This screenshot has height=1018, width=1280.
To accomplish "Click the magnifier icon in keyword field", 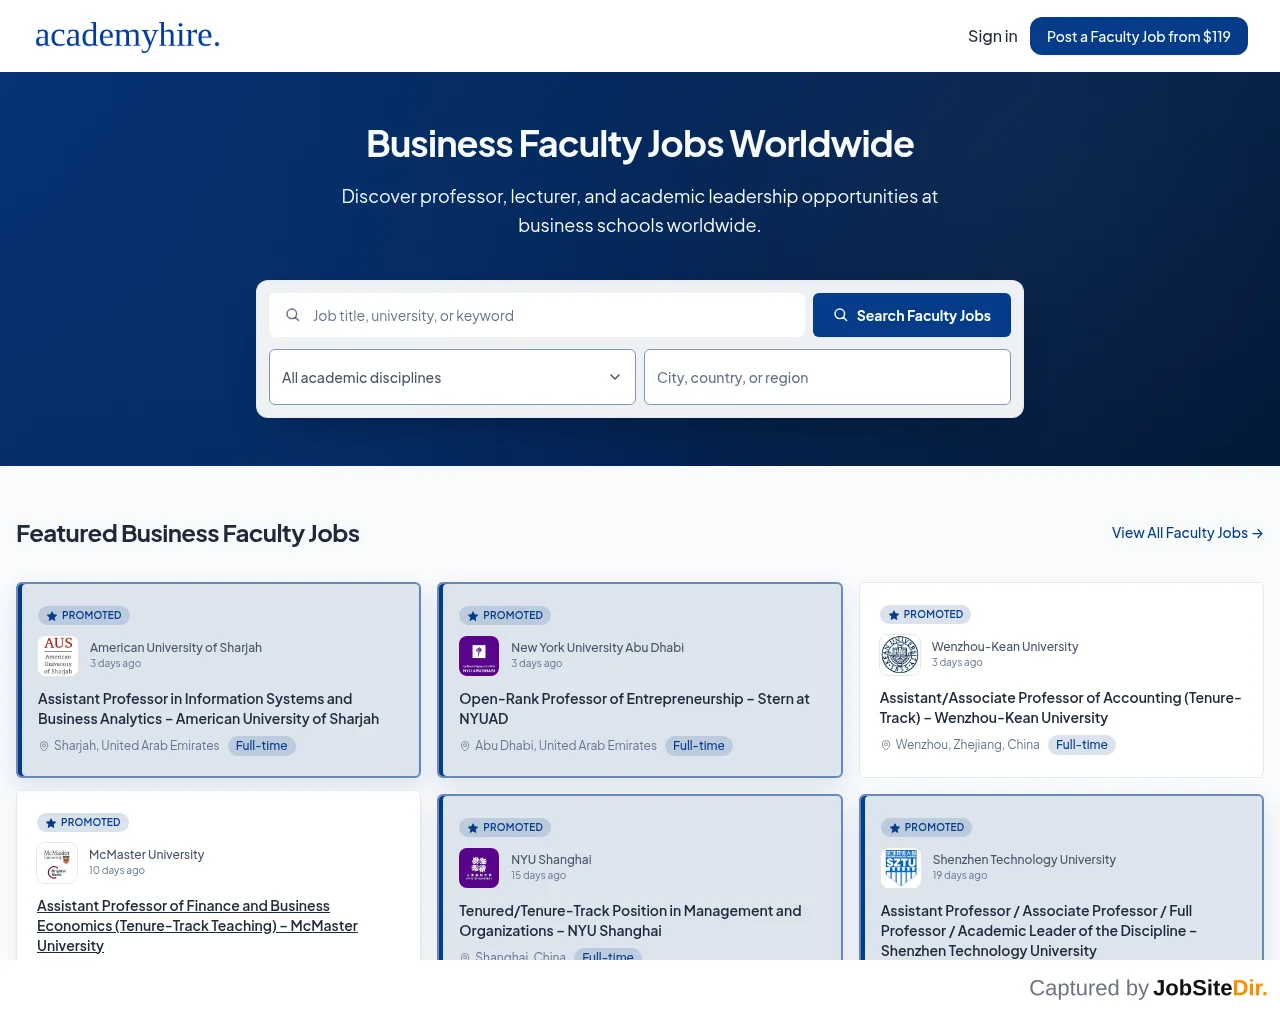I will point(293,315).
